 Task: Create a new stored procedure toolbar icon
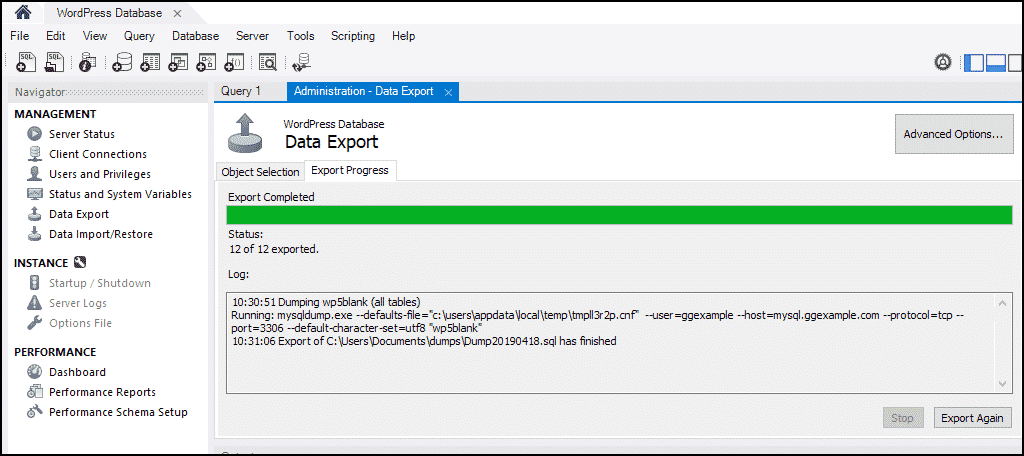click(x=206, y=61)
